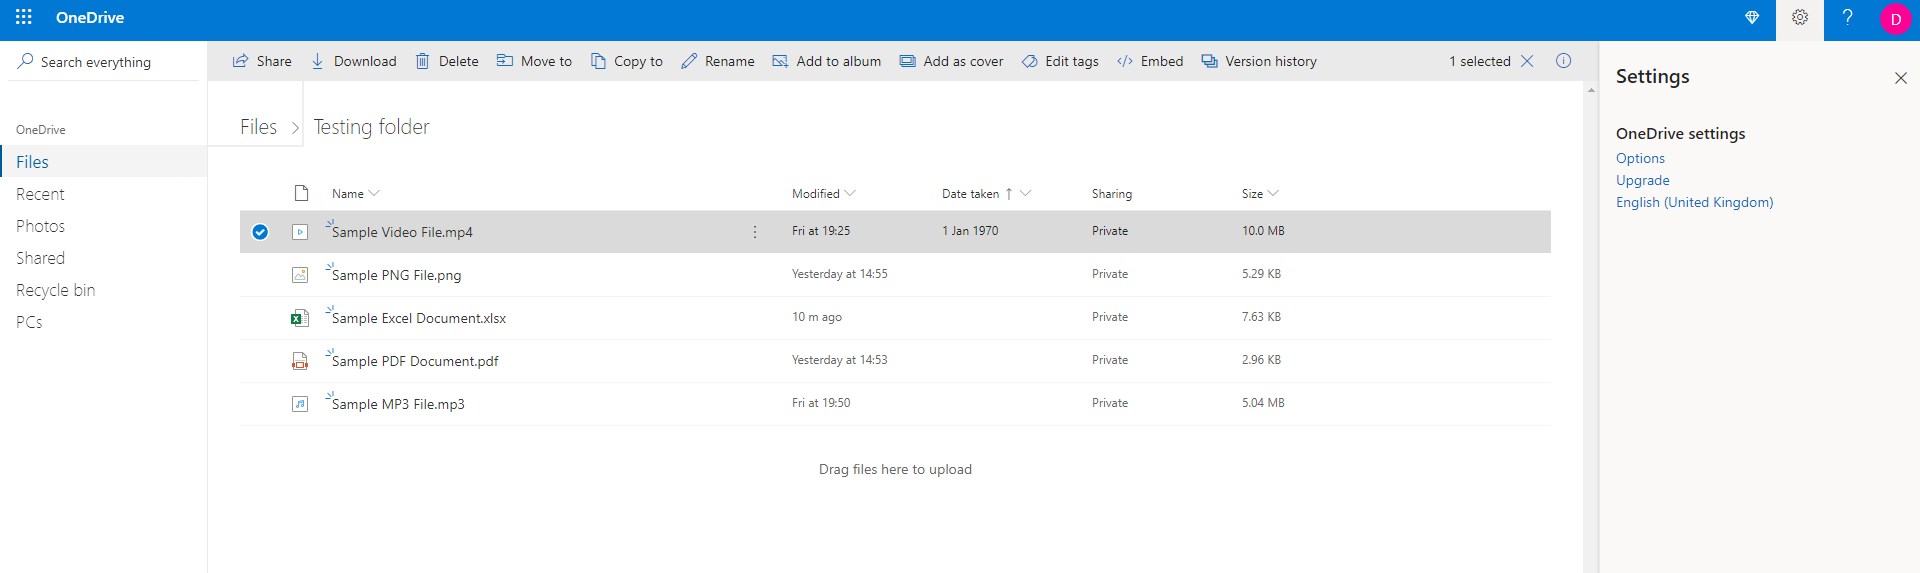
Task: Open Sample Video File.mp4
Action: tap(402, 232)
